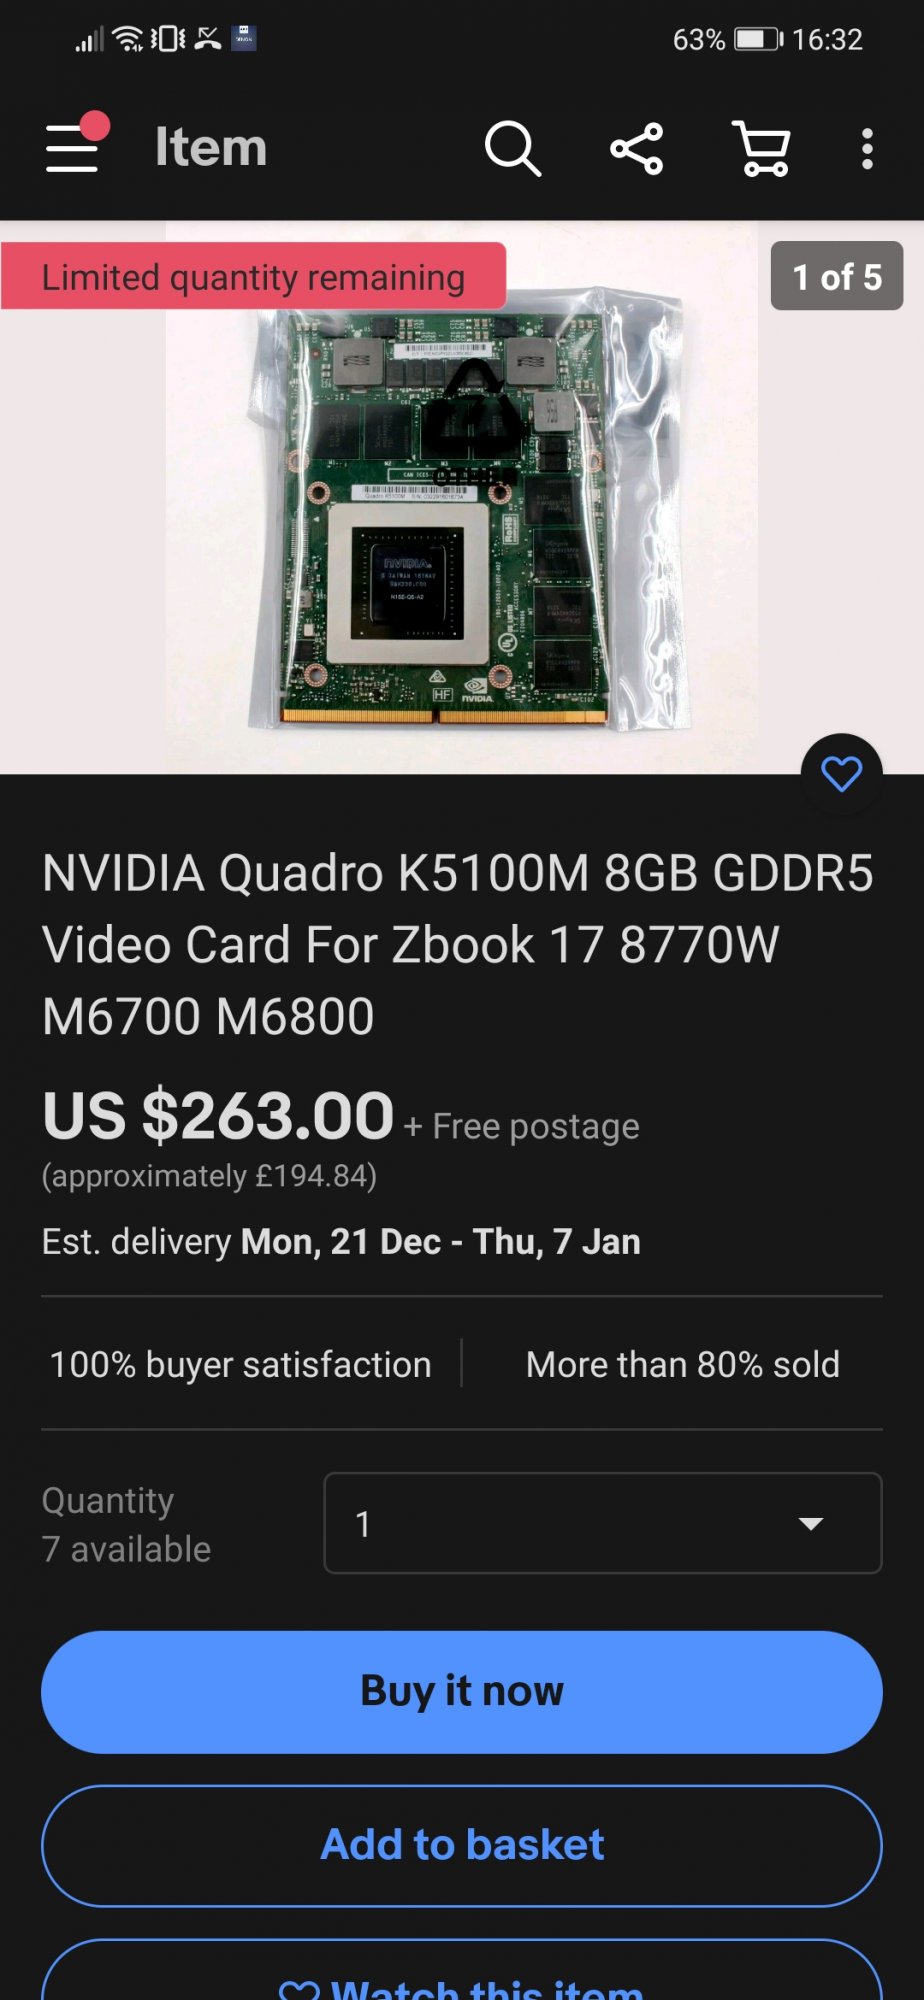Share this item via share icon

[637, 149]
